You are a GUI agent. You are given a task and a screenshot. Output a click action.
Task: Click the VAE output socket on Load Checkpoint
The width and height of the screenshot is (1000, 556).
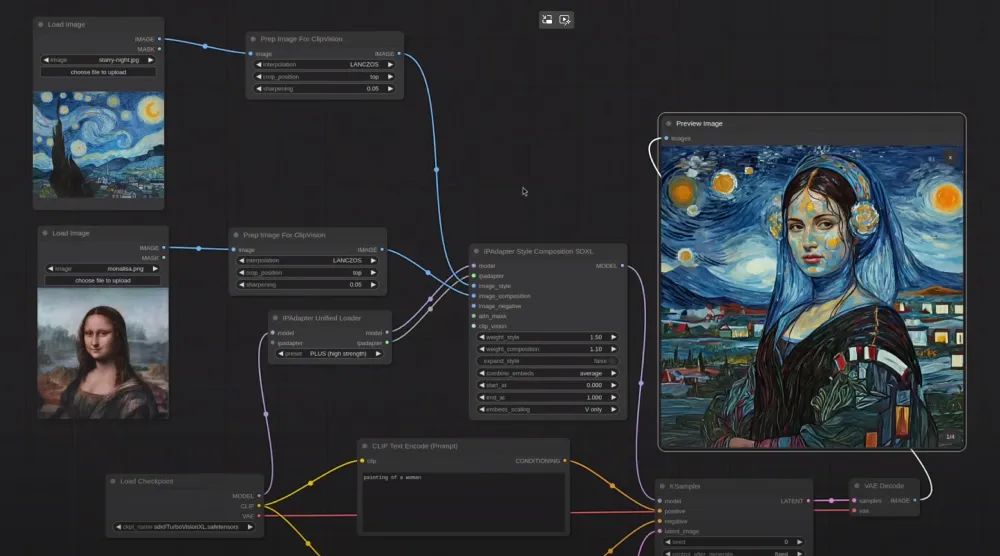(259, 516)
